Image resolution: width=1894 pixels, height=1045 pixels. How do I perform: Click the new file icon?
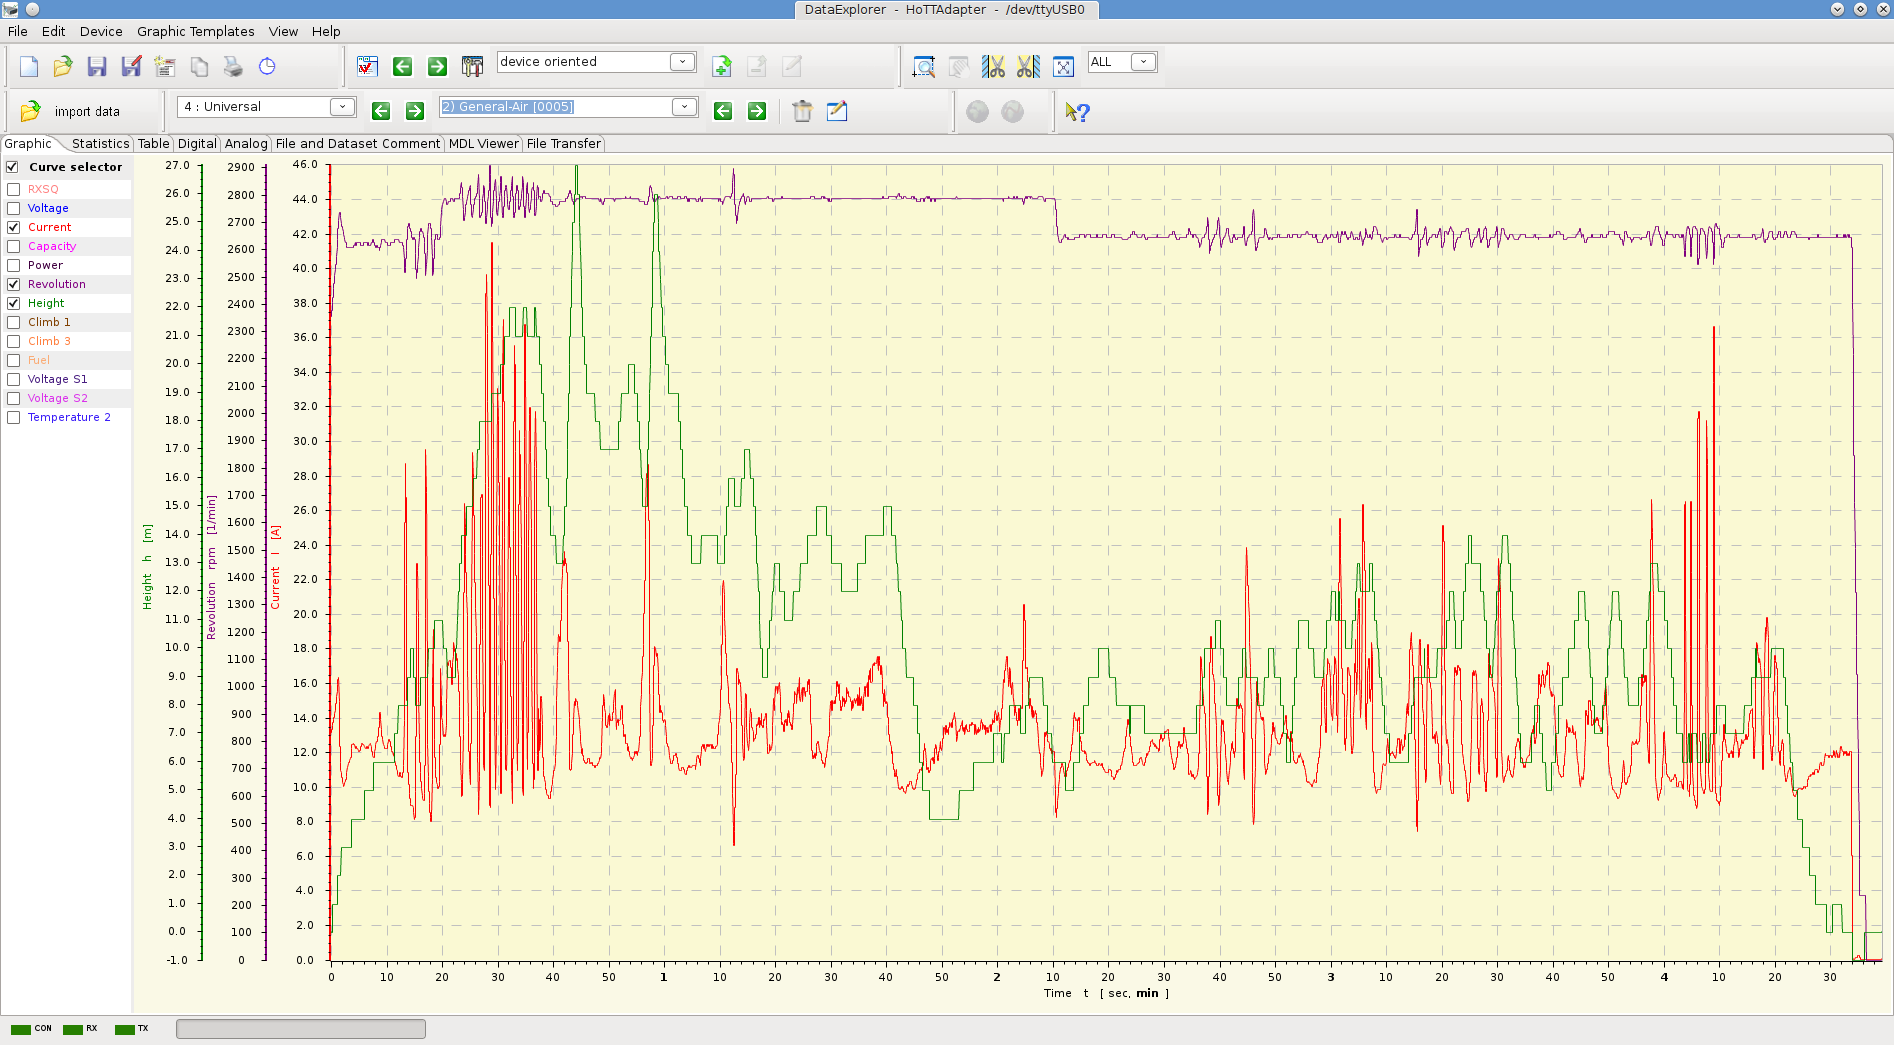pyautogui.click(x=29, y=67)
